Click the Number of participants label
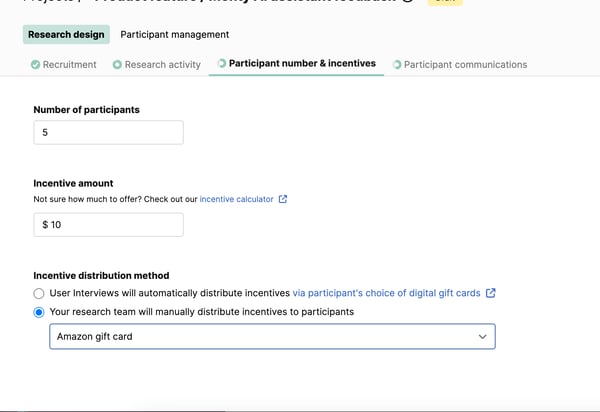This screenshot has width=600, height=412. tap(86, 110)
